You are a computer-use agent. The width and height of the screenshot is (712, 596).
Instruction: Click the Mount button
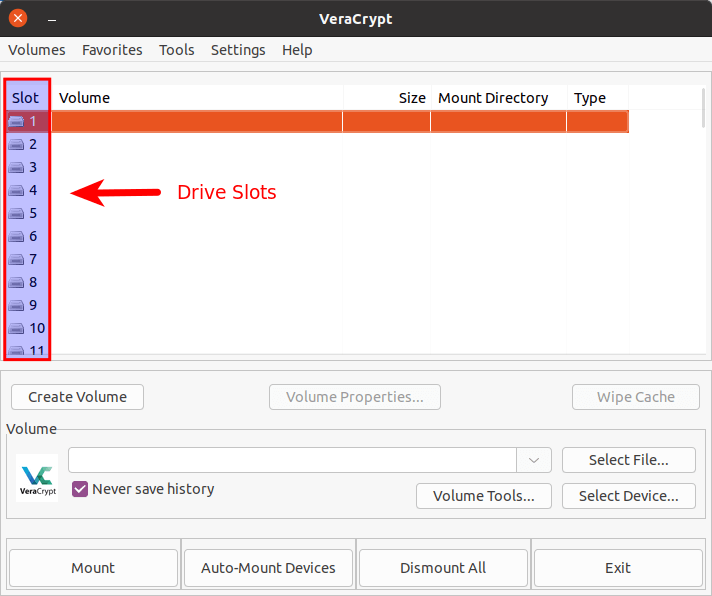coord(93,568)
